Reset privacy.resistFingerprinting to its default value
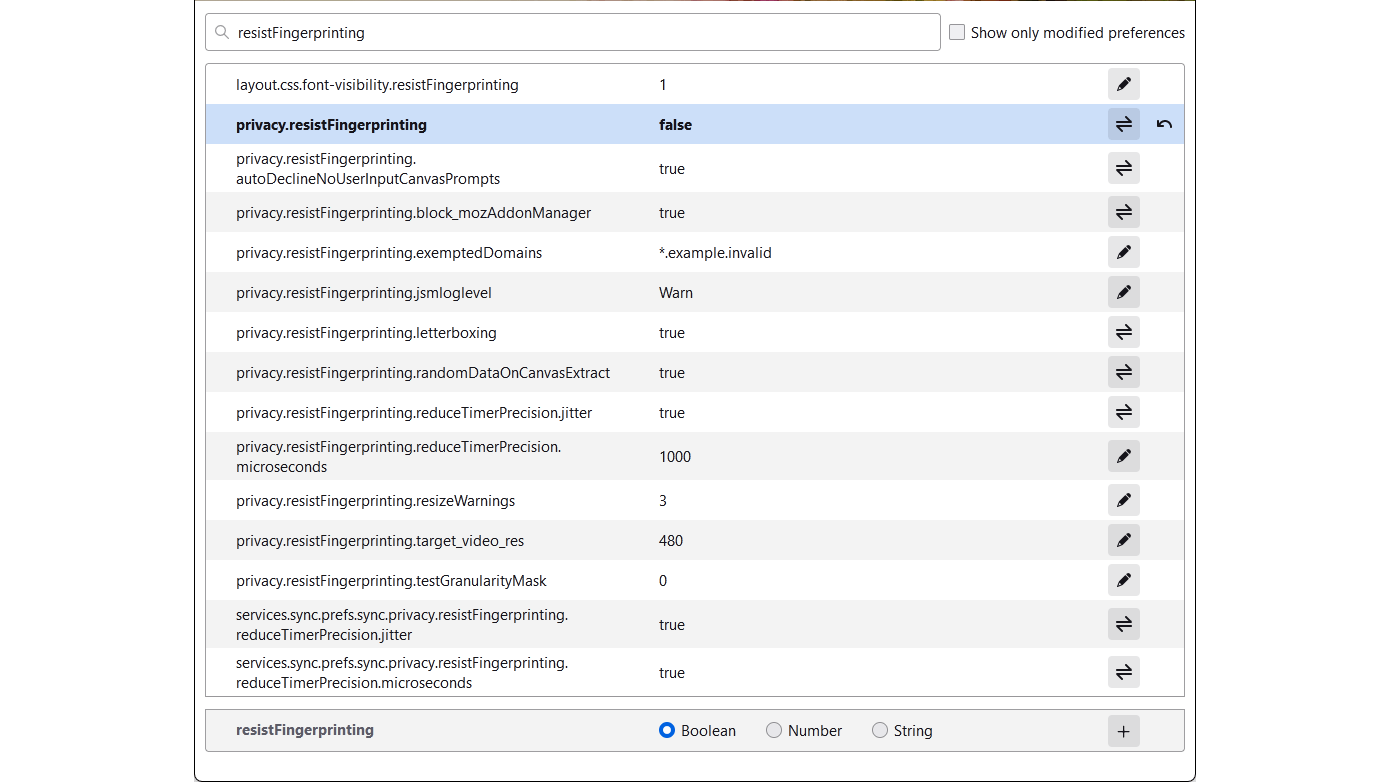Screen dimensions: 1390x782 (x=1164, y=124)
